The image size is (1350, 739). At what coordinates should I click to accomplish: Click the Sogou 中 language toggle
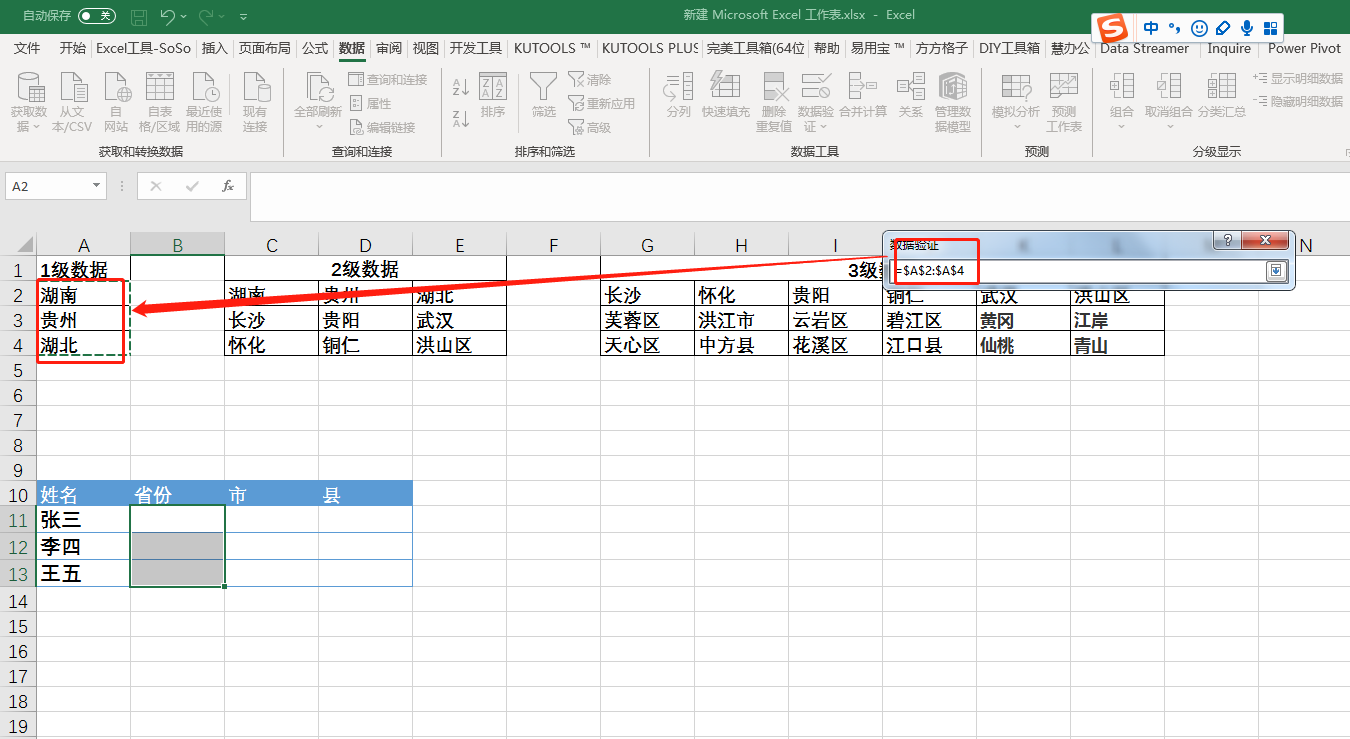(x=1152, y=28)
